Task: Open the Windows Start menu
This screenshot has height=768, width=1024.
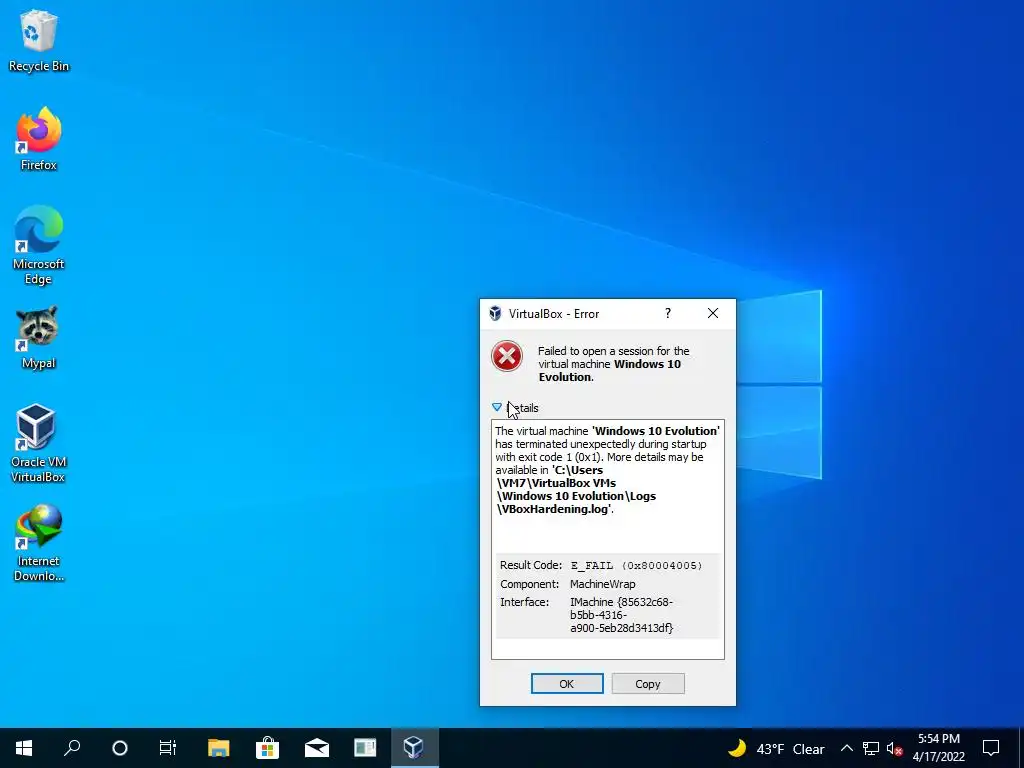Action: click(24, 748)
